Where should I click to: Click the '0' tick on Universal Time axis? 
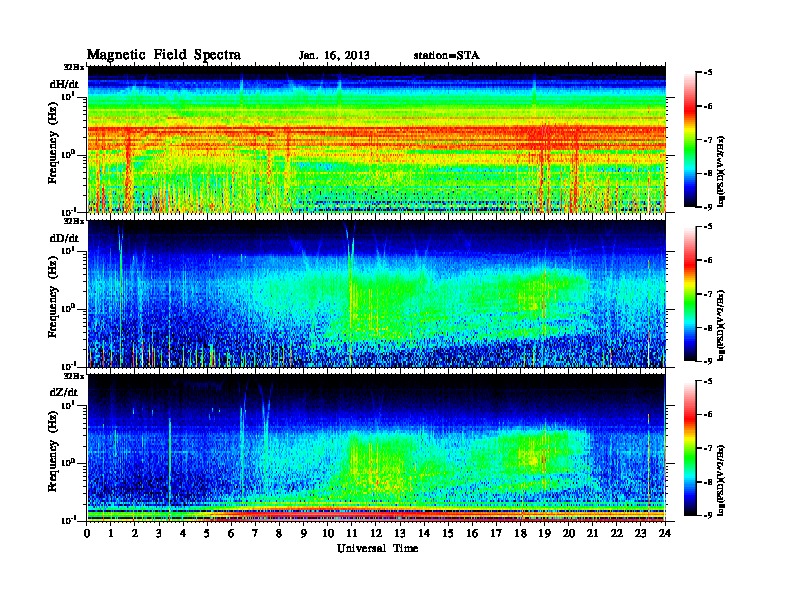coord(87,533)
